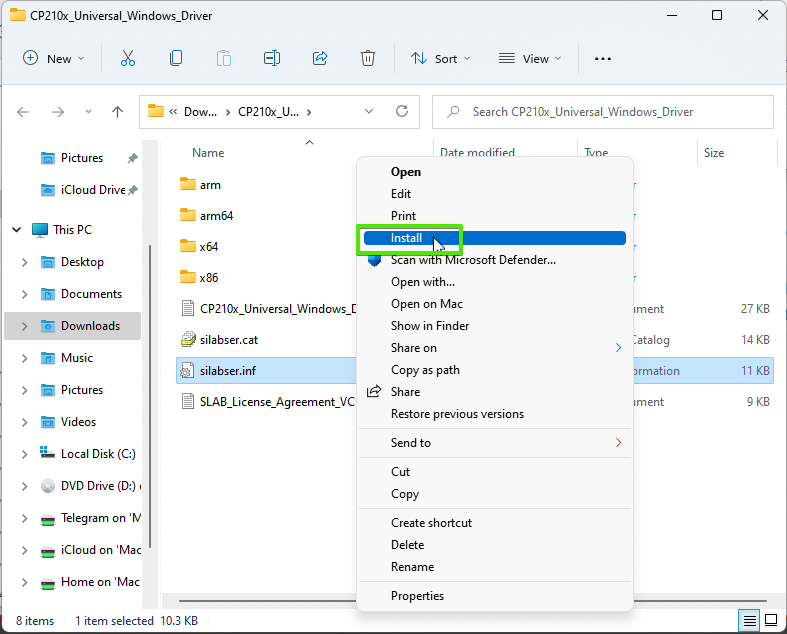Screen dimensions: 787x634
Task: Open the New dropdown menu
Action: (x=54, y=59)
